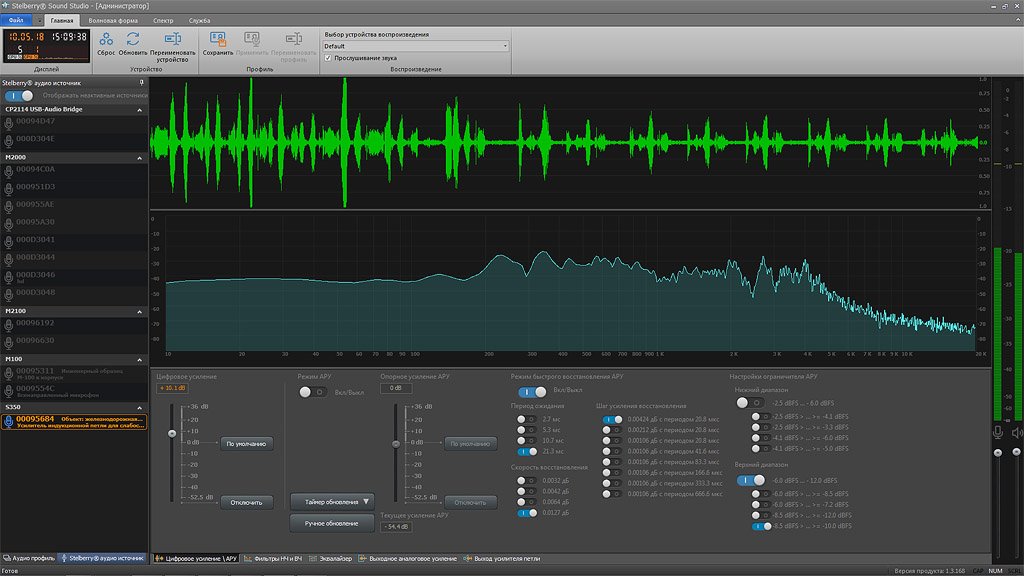Open the playback device dropdown showing Default
The height and width of the screenshot is (576, 1024).
(x=416, y=46)
